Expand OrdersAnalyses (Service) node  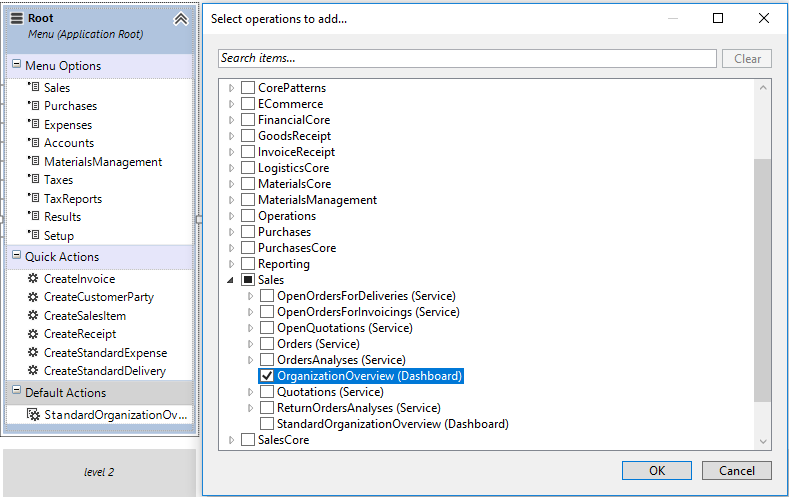[250, 360]
